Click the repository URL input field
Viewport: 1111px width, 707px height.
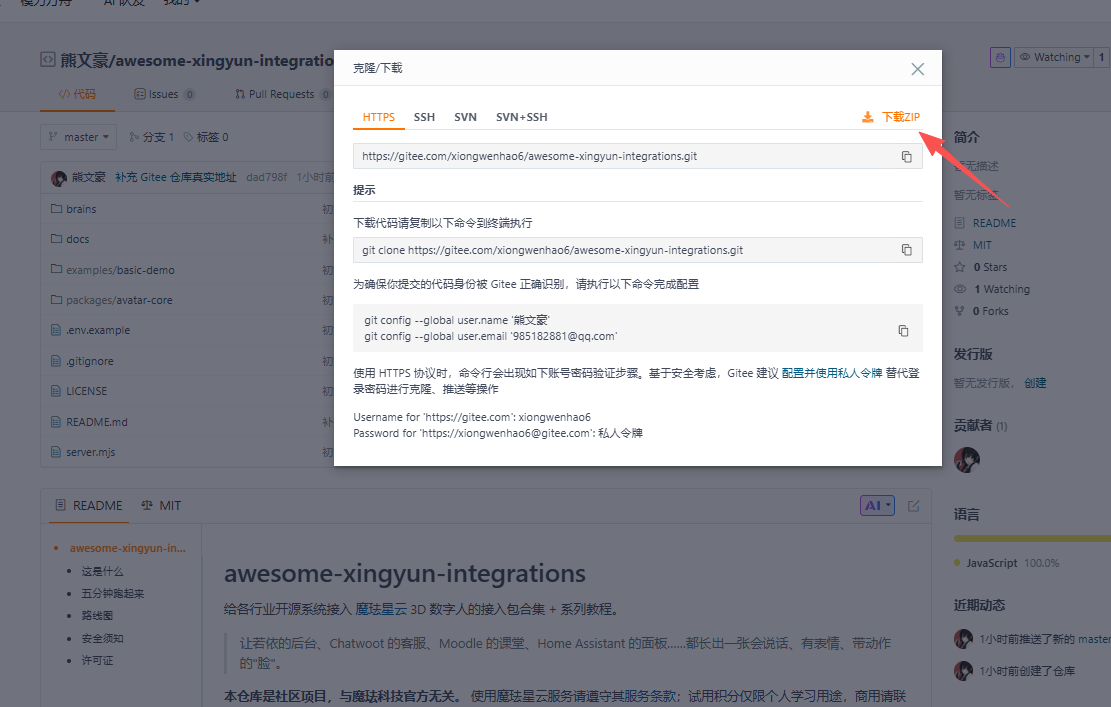coord(638,157)
